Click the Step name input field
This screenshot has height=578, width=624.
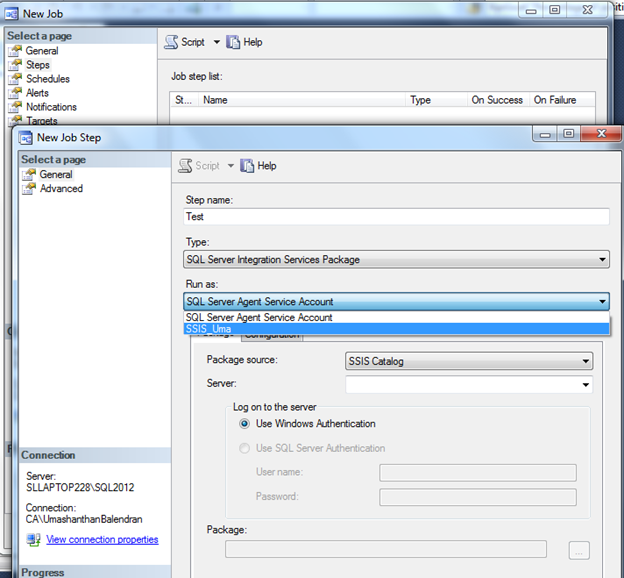[x=396, y=217]
